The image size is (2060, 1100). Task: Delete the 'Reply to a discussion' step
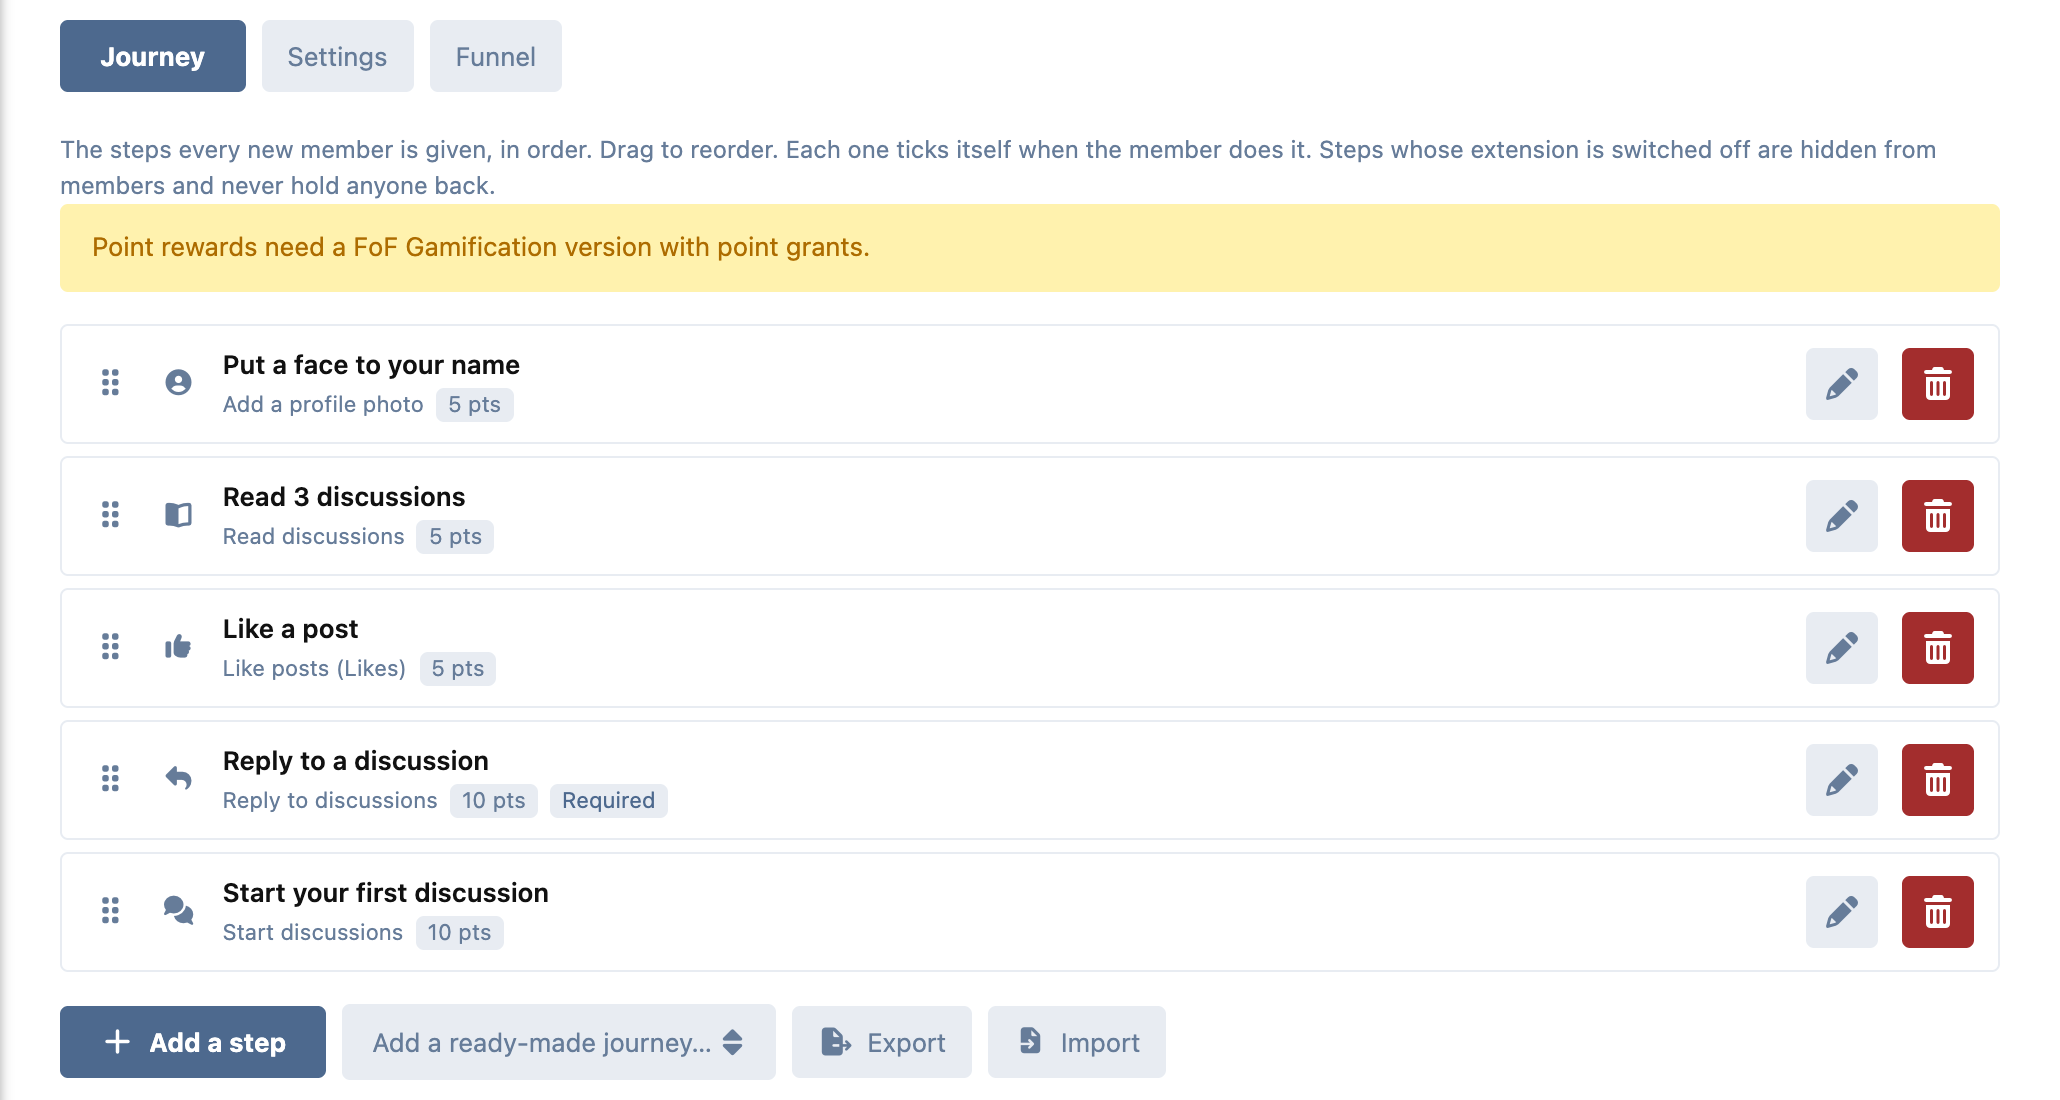[1937, 780]
